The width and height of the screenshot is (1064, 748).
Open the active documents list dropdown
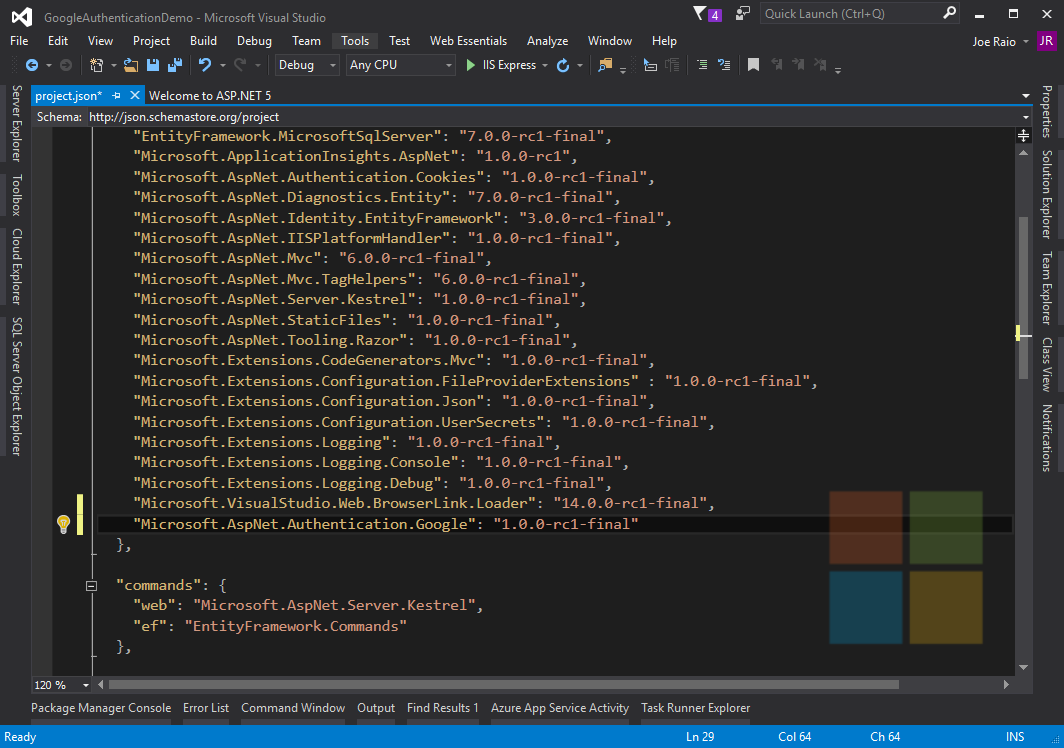coord(1025,96)
